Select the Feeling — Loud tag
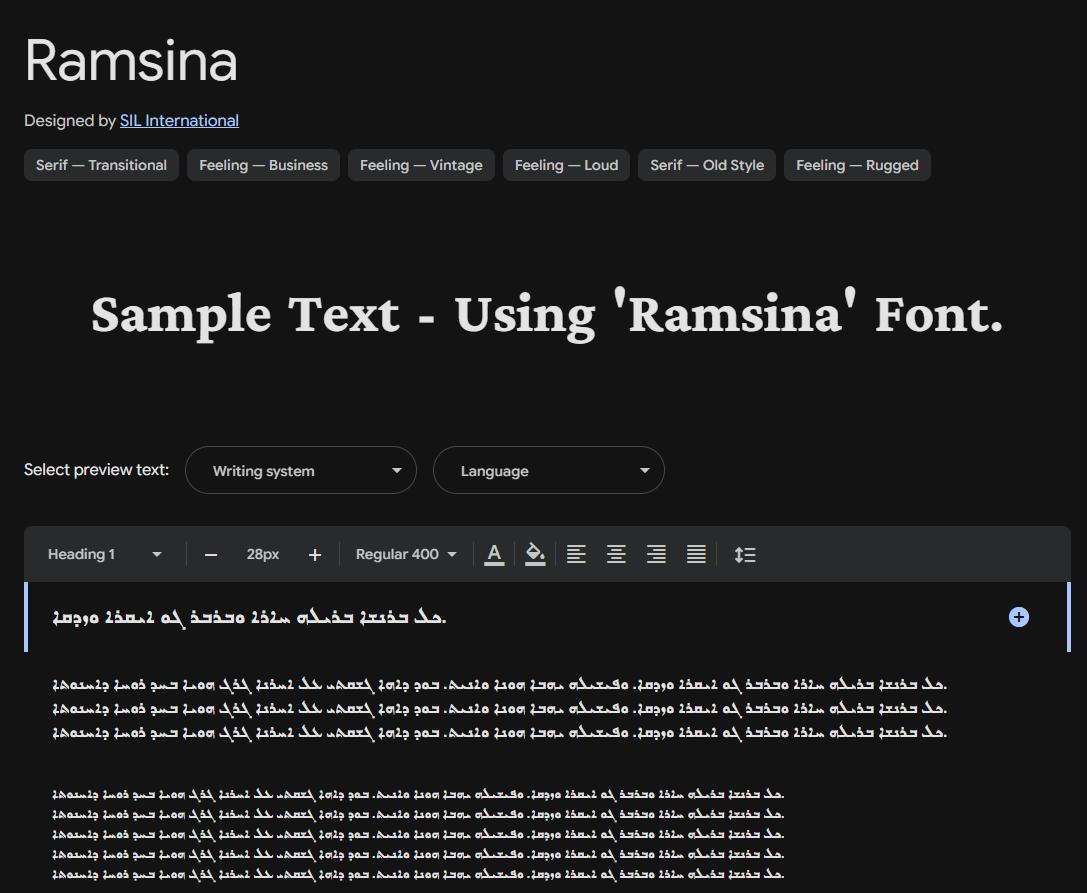1087x893 pixels. tap(566, 165)
